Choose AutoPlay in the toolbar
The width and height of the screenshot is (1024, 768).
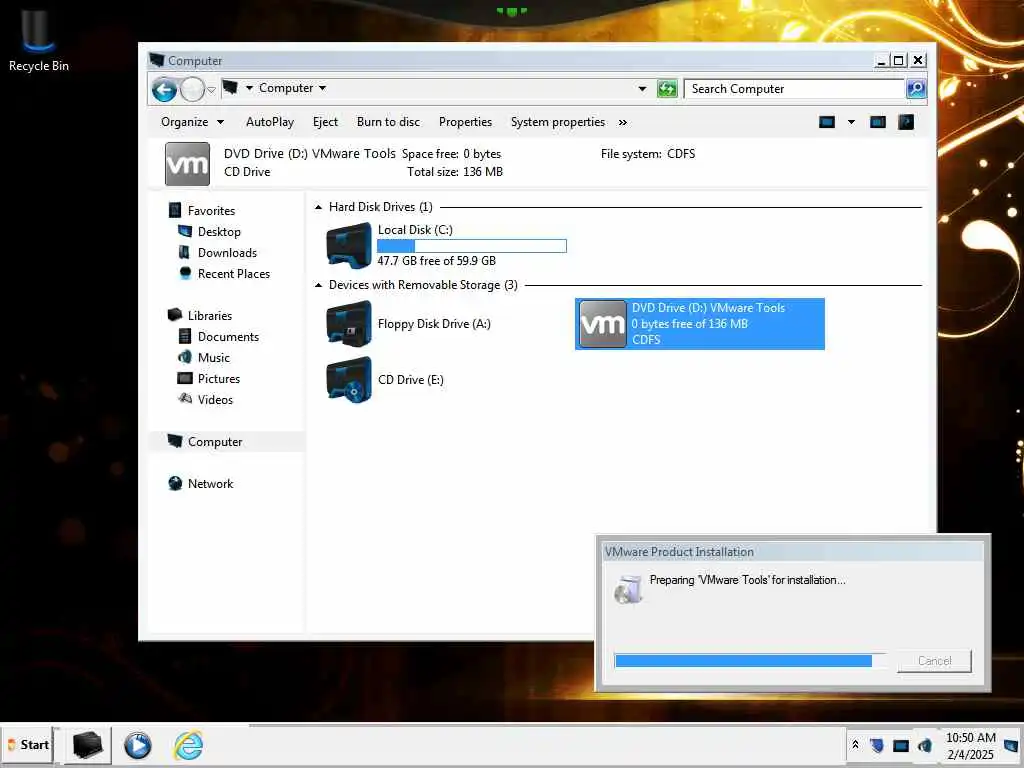[x=270, y=122]
